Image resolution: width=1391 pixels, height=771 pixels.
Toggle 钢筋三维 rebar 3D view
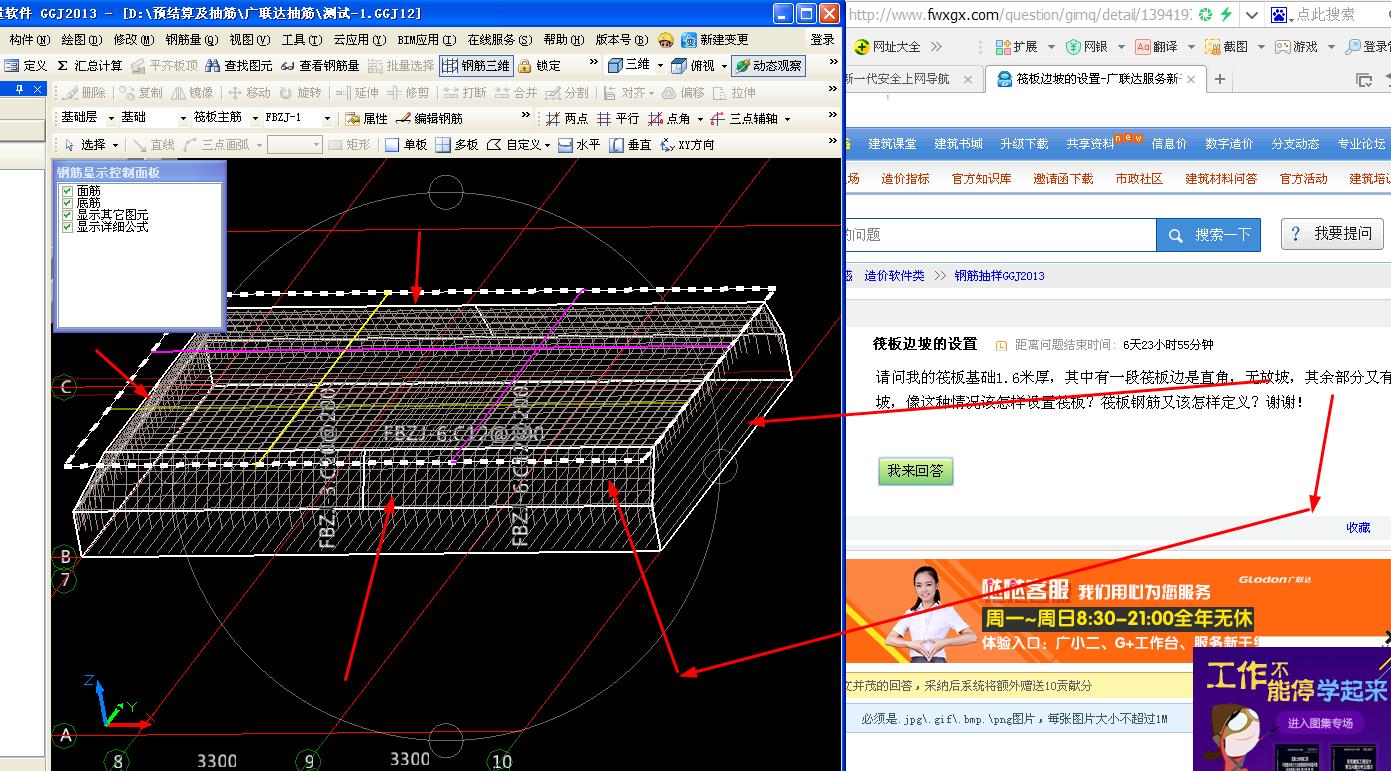[x=476, y=65]
